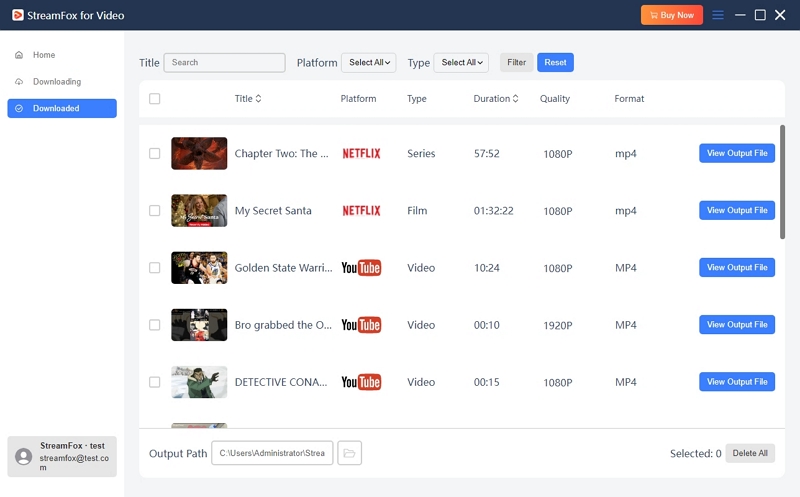Screen dimensions: 800x497
Task: Expand the Type Select All dropdown
Action: point(461,63)
